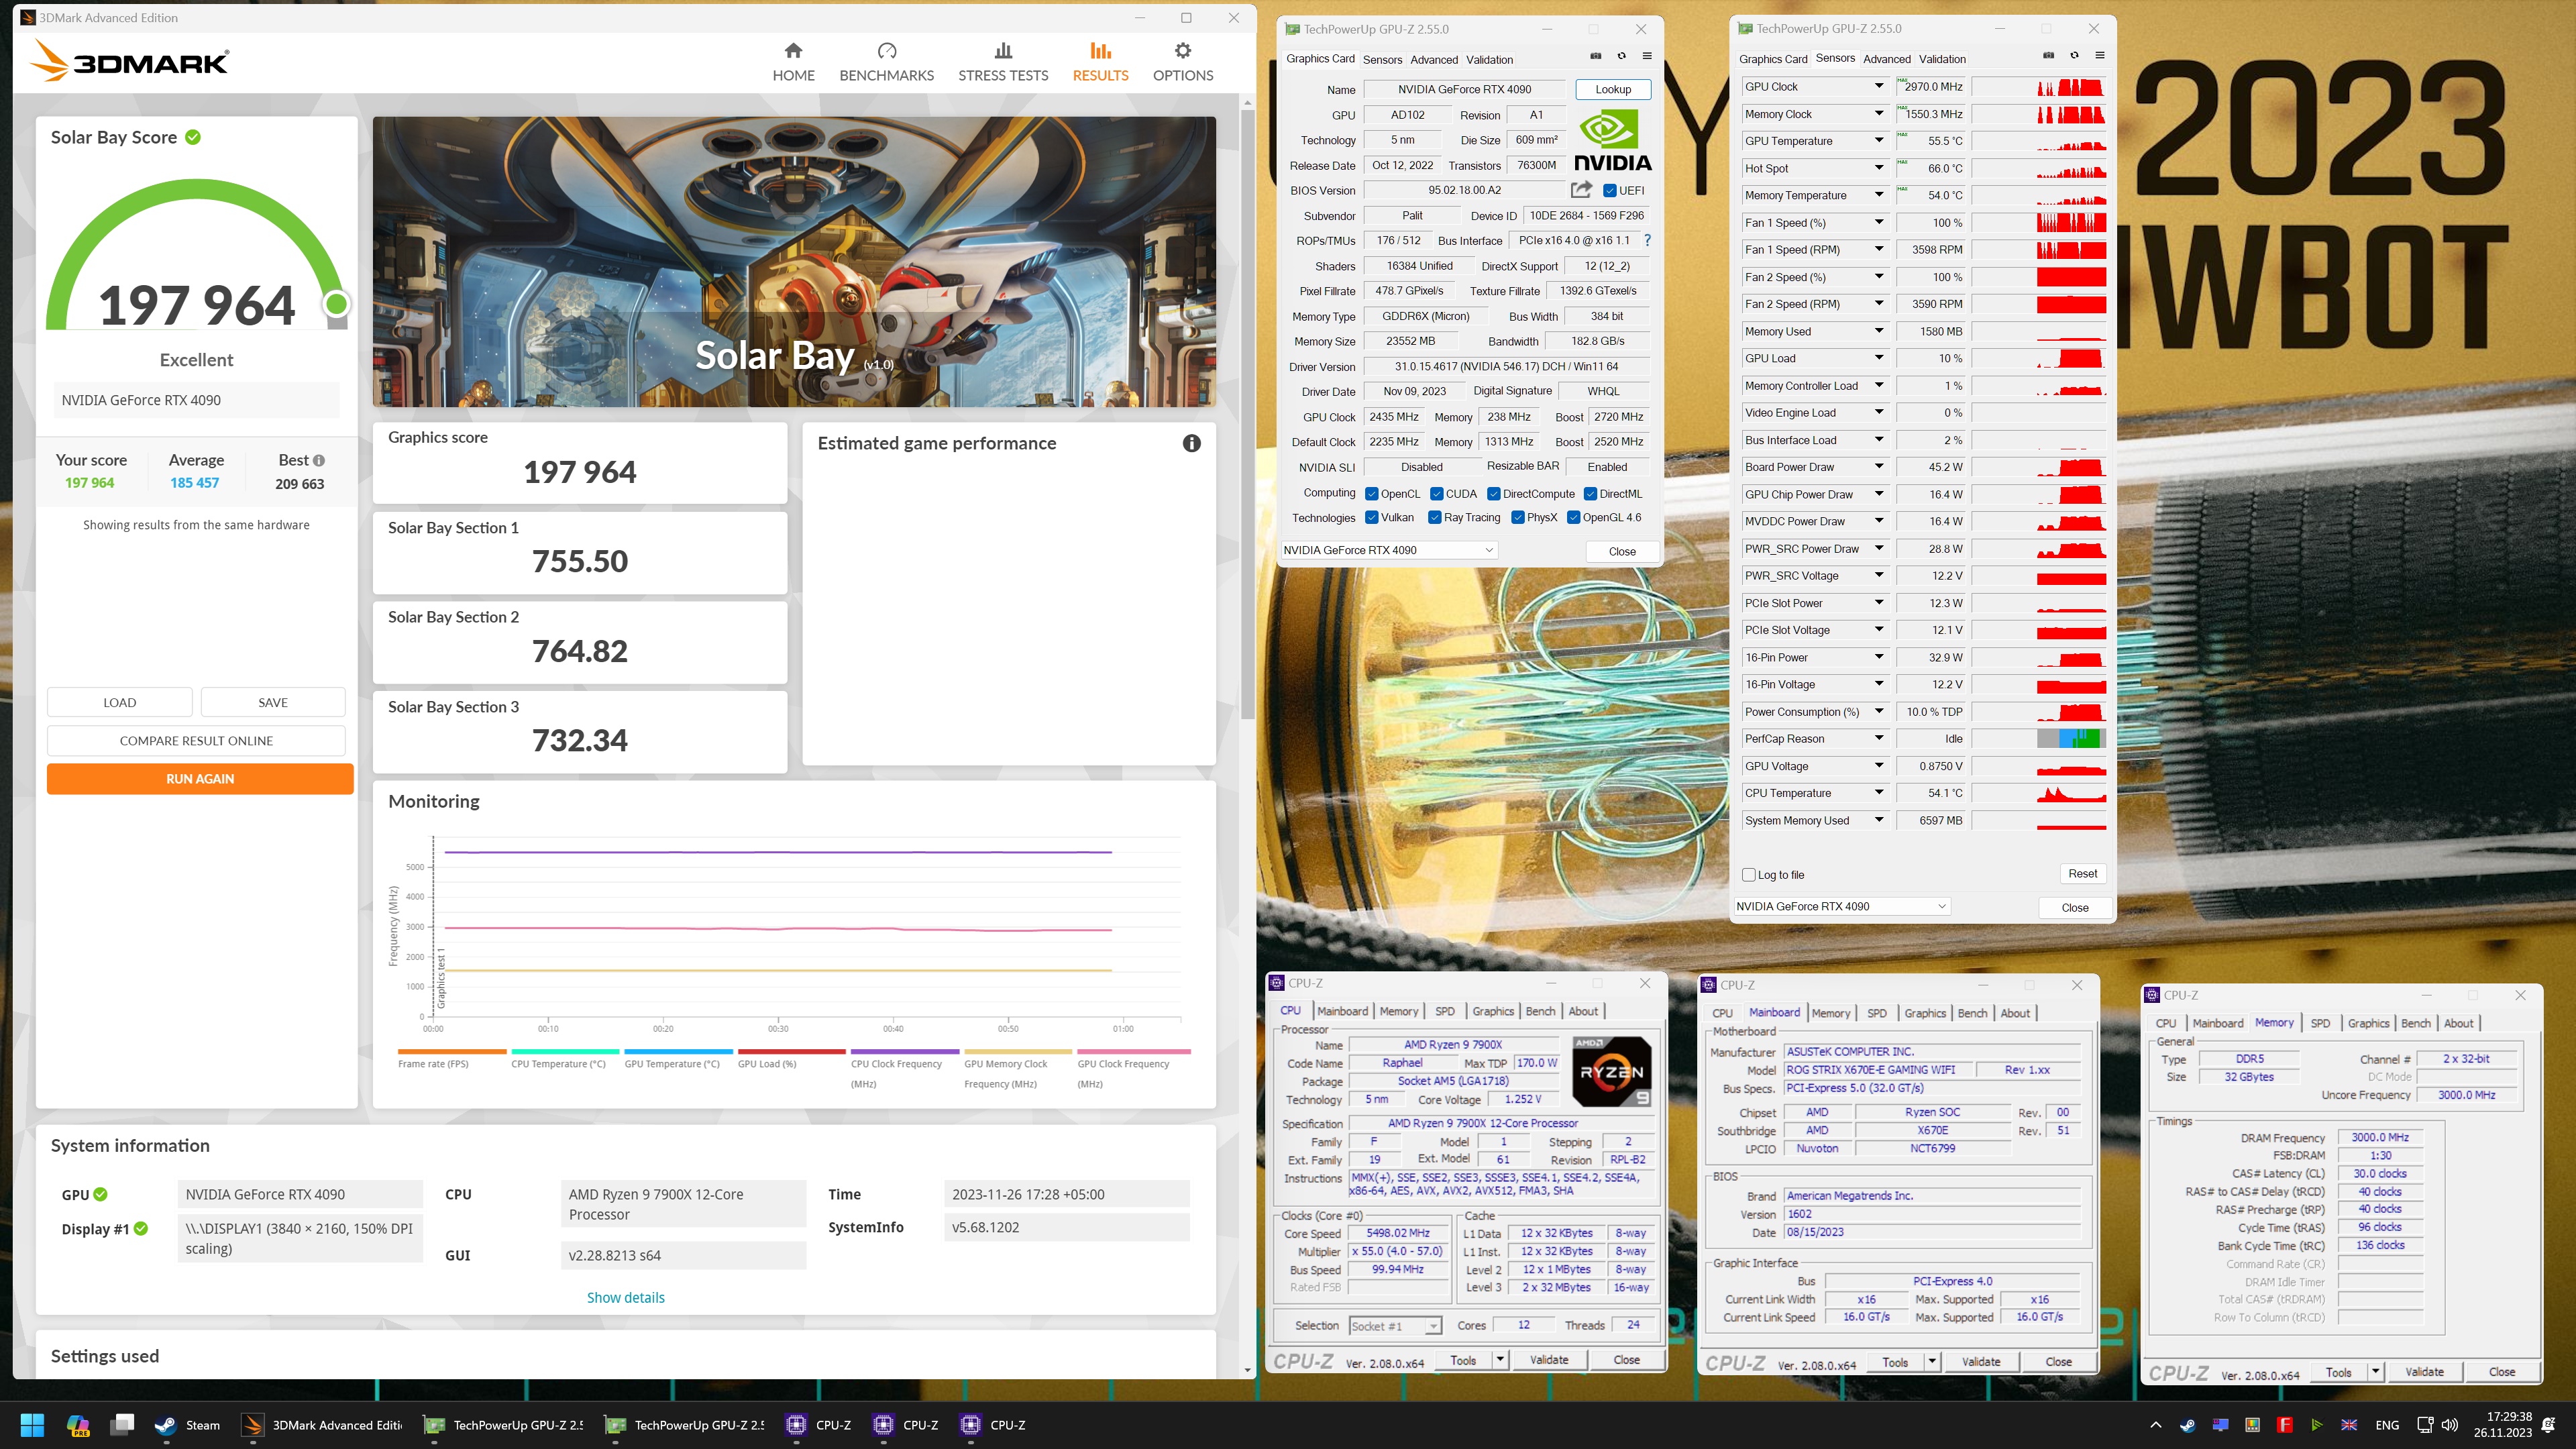Image resolution: width=2576 pixels, height=1449 pixels.
Task: Switch to Sensors tab in left GPU-Z window
Action: tap(1382, 60)
